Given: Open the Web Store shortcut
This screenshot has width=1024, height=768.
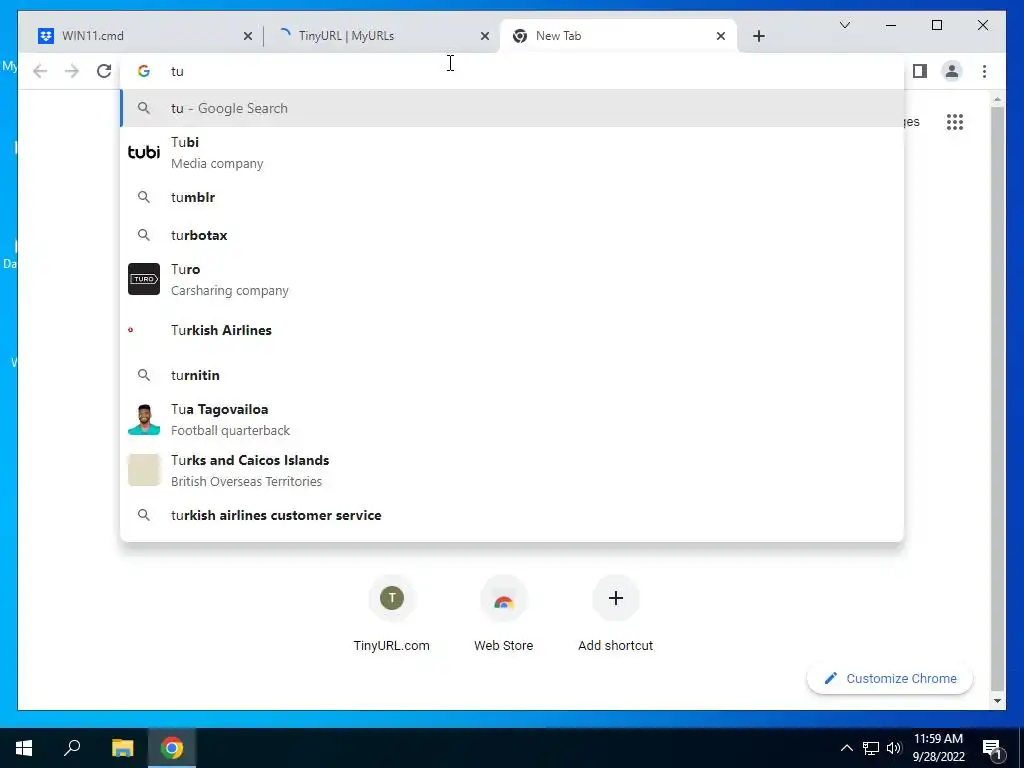Looking at the screenshot, I should point(504,614).
